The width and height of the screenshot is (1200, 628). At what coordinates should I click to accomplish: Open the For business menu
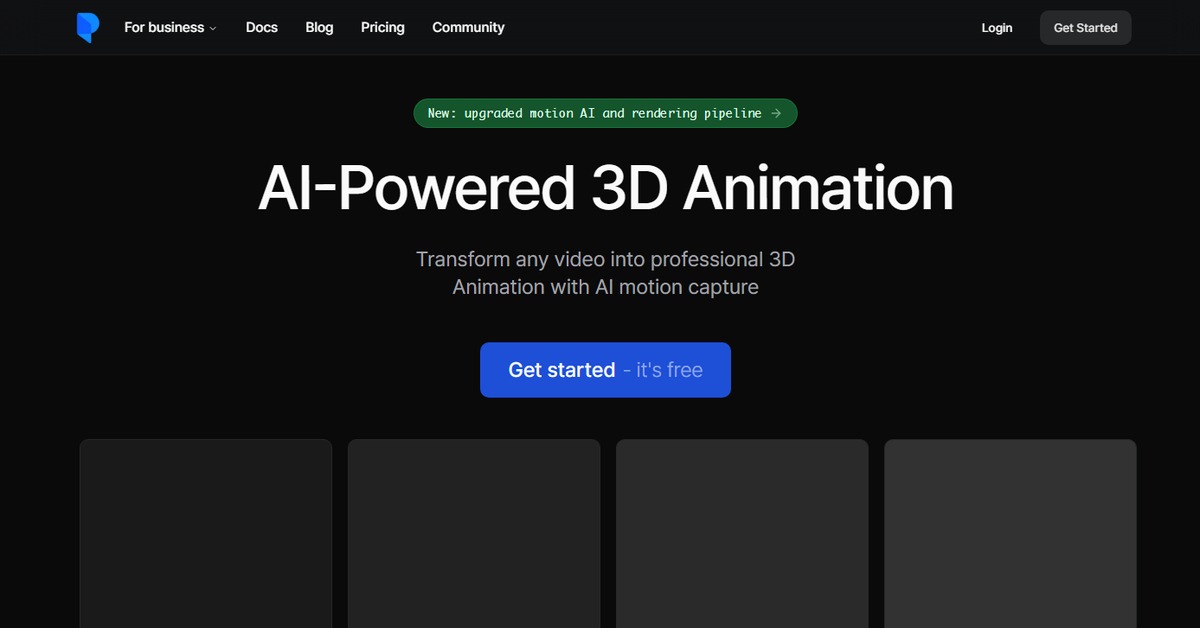pyautogui.click(x=164, y=28)
